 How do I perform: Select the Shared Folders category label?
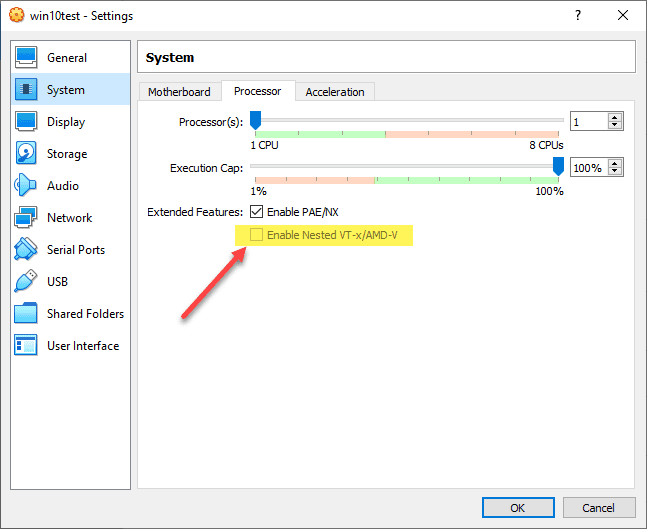[x=85, y=314]
